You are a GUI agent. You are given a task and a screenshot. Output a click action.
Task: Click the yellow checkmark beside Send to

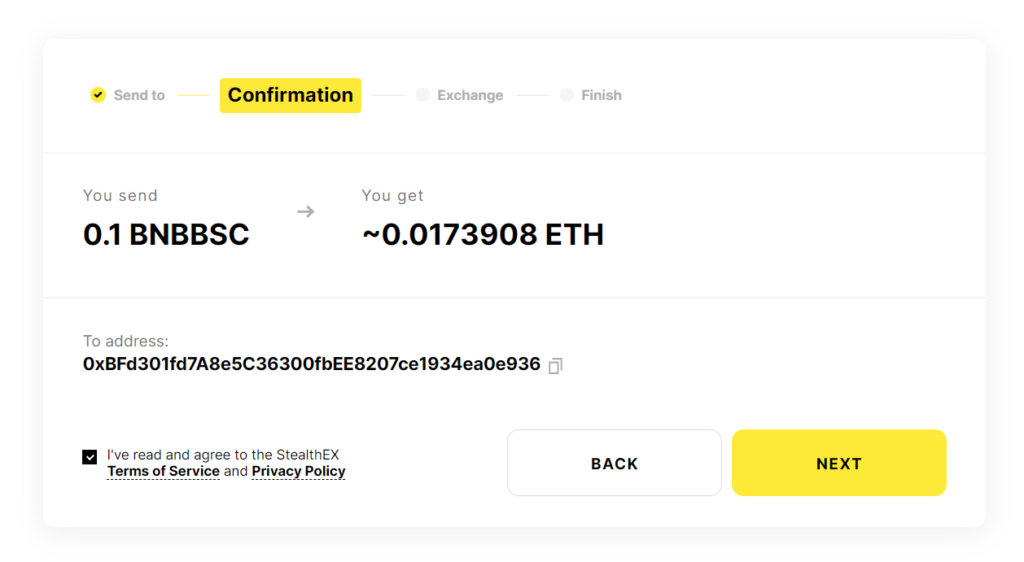click(x=97, y=95)
